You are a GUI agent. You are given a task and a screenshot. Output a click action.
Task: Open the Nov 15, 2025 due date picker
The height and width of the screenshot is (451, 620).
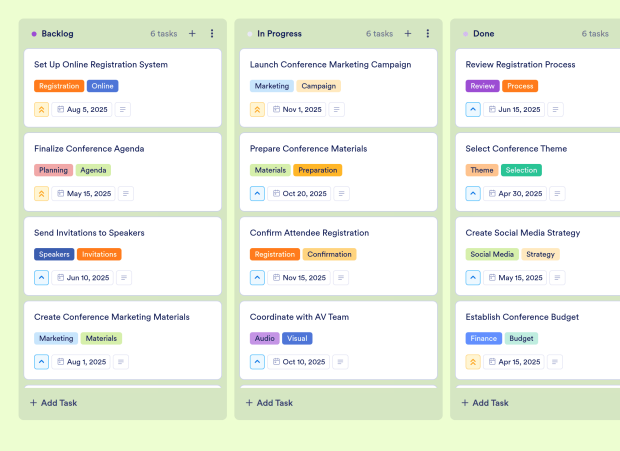(x=298, y=278)
